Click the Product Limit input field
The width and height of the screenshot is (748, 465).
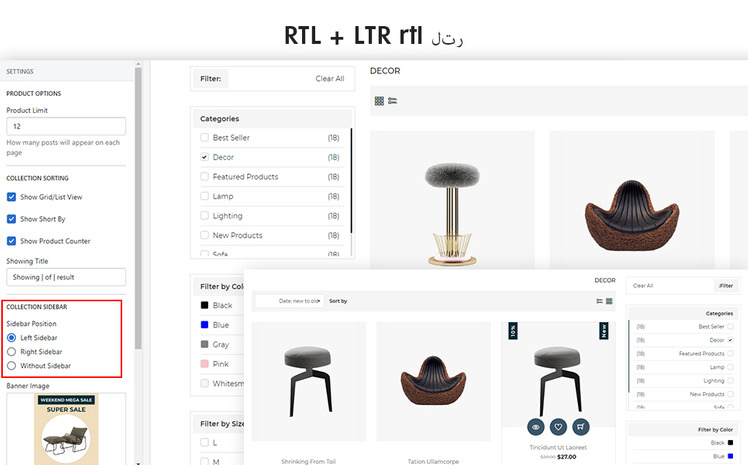click(x=66, y=126)
